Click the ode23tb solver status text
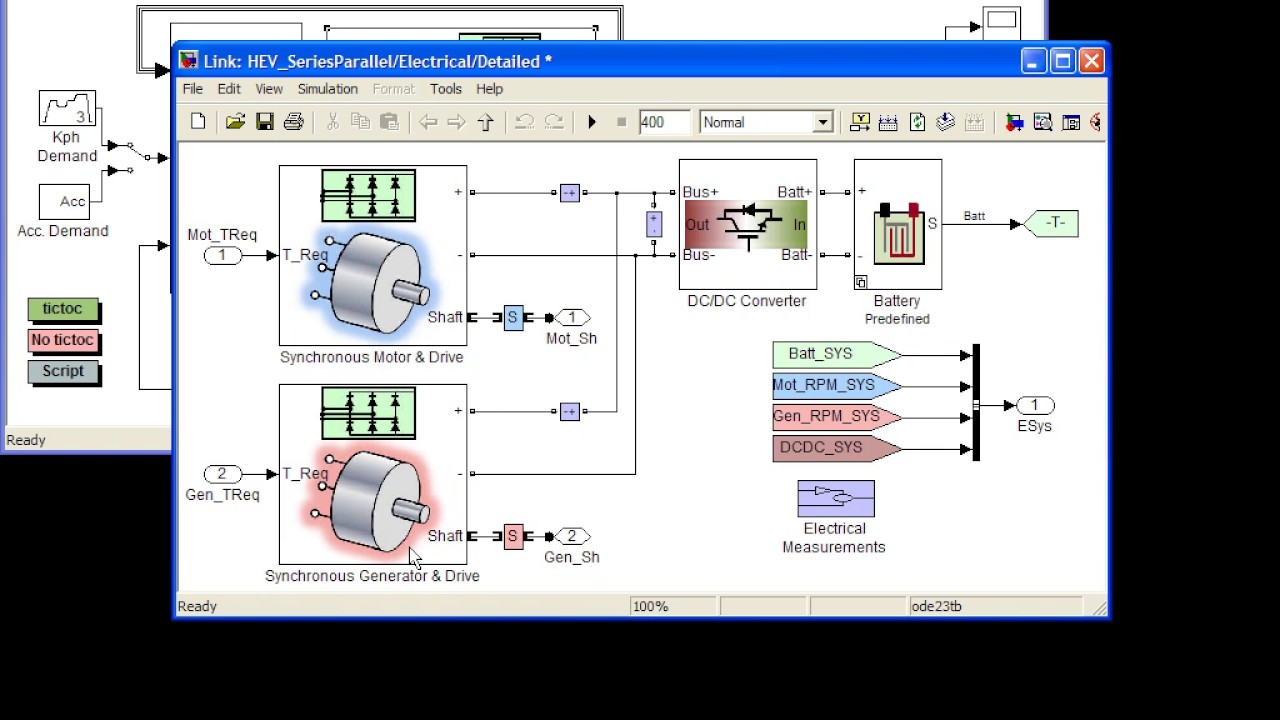 (936, 606)
